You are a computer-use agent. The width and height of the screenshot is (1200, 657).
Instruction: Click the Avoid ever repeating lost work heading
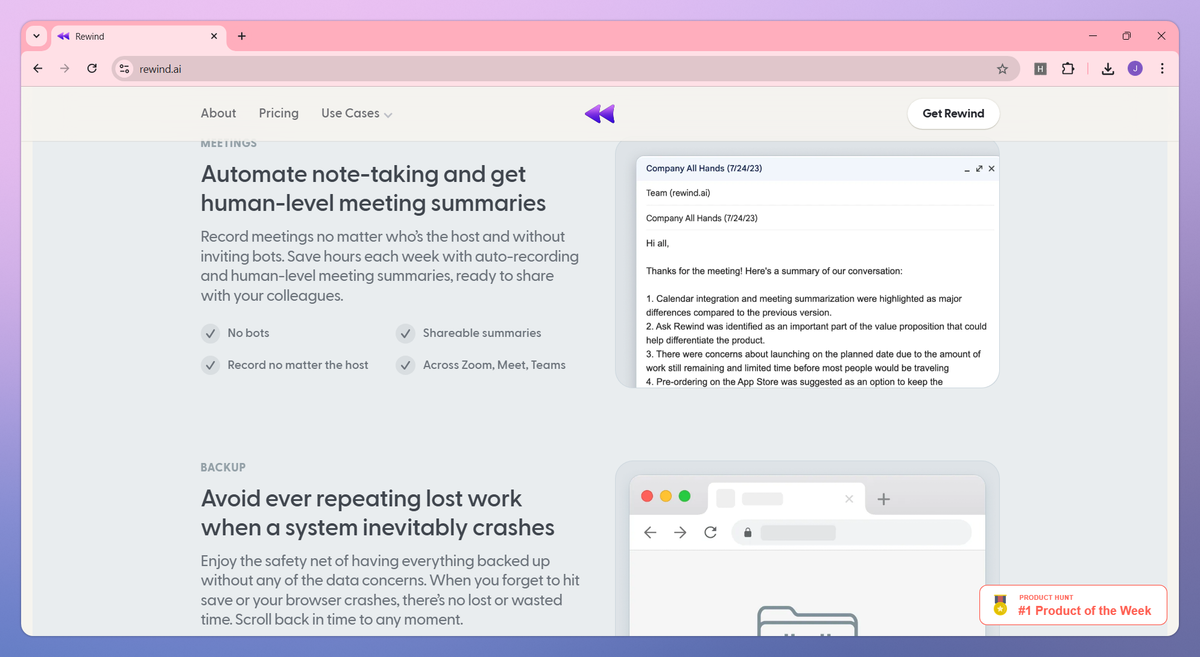(x=377, y=513)
